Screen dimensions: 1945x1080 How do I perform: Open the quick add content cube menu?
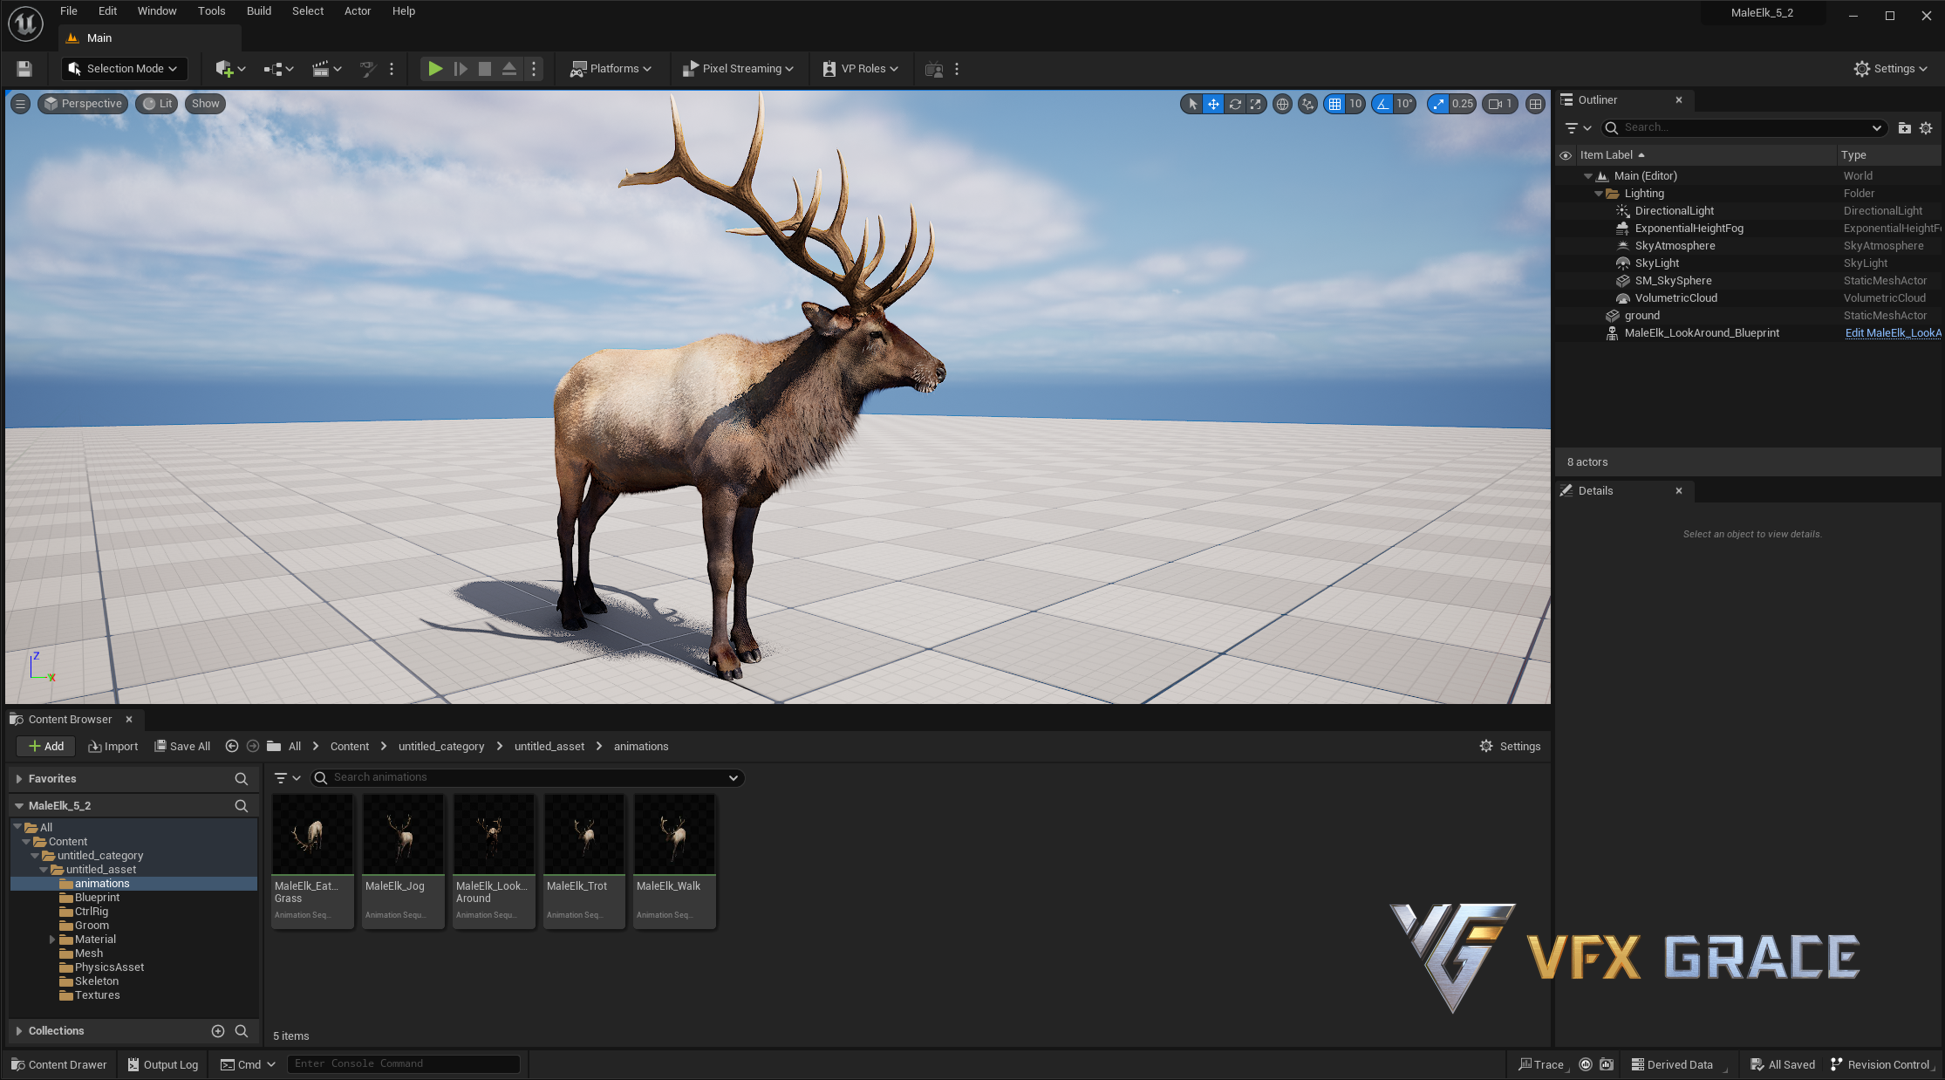point(229,69)
